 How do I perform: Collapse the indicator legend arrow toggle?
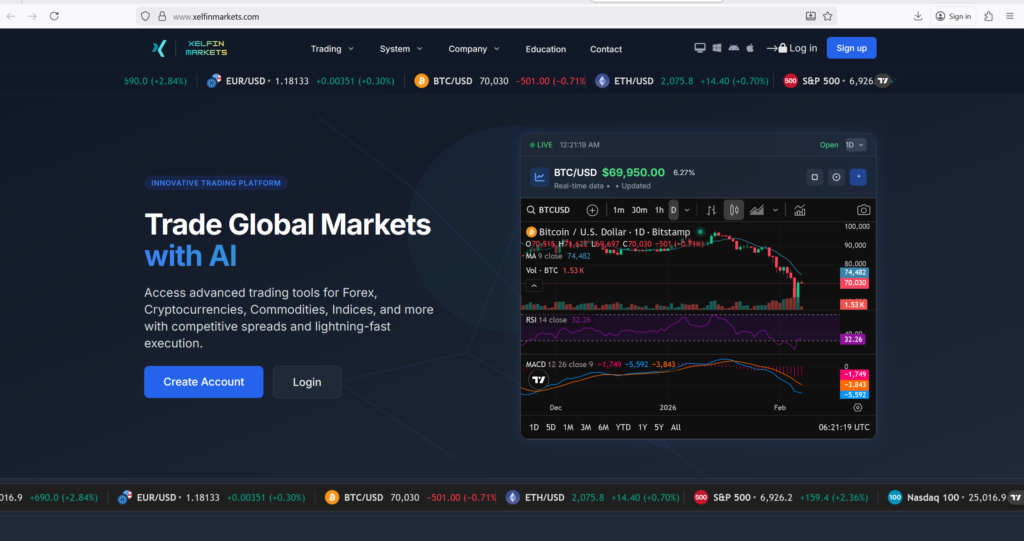click(534, 285)
